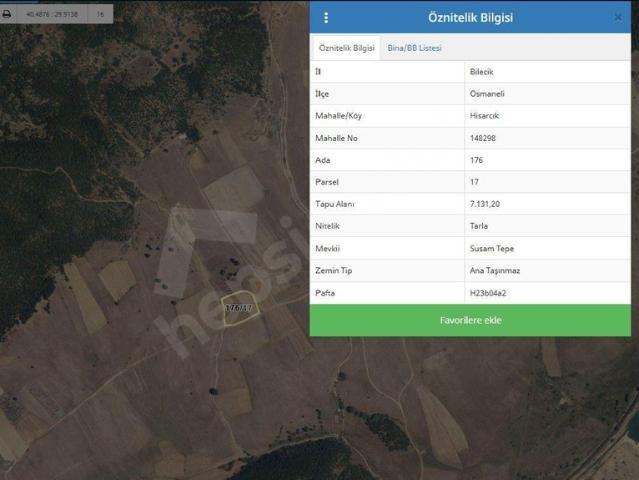Open the three-dot menu in panel header
This screenshot has height=480, width=639.
click(326, 18)
